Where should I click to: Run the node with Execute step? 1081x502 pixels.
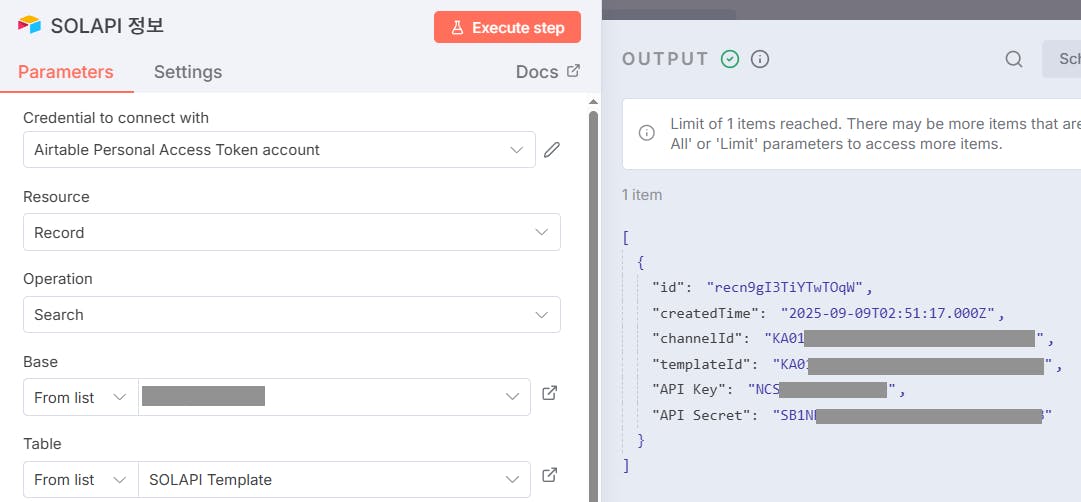(x=507, y=28)
